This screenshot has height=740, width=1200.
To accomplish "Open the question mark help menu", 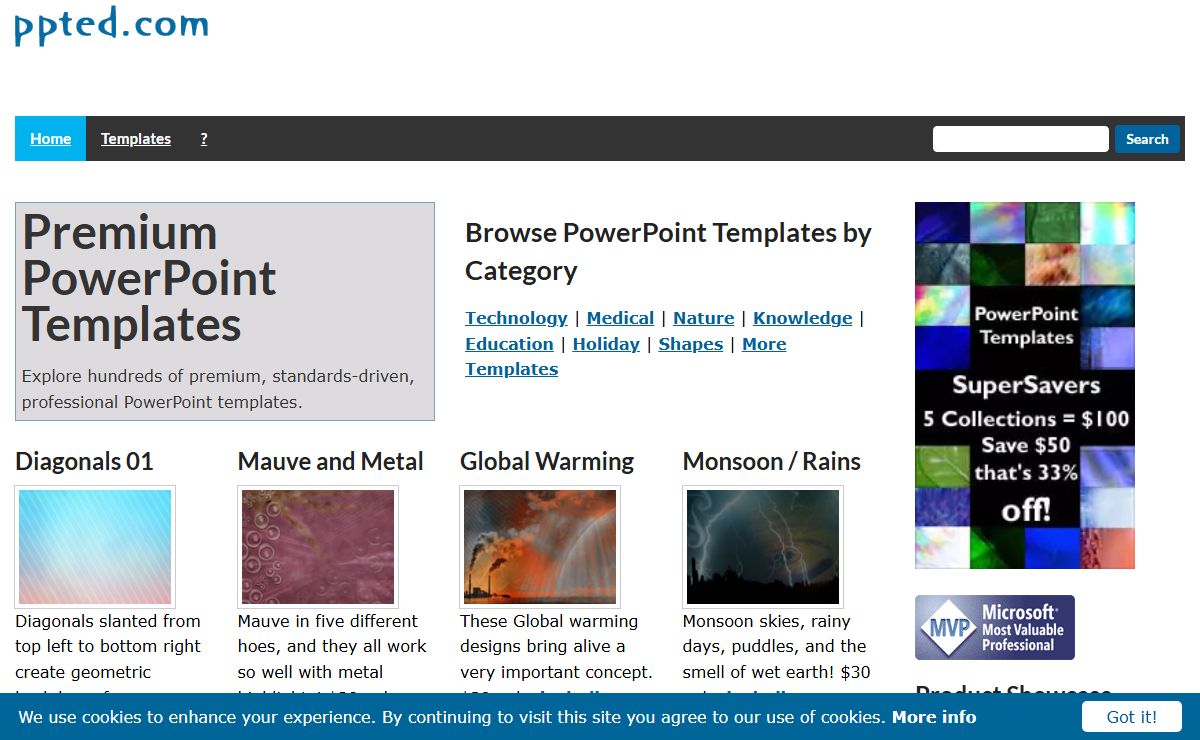I will [x=204, y=139].
